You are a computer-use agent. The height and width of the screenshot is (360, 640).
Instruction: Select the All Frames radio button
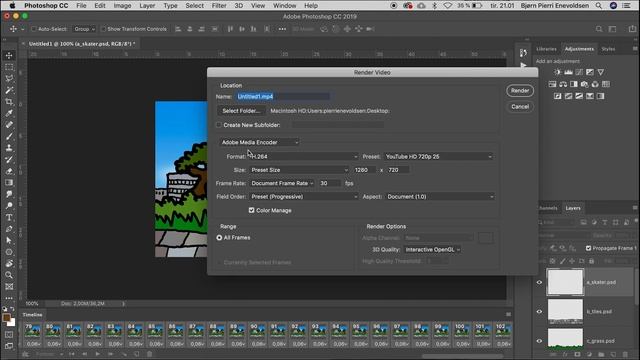pos(219,238)
